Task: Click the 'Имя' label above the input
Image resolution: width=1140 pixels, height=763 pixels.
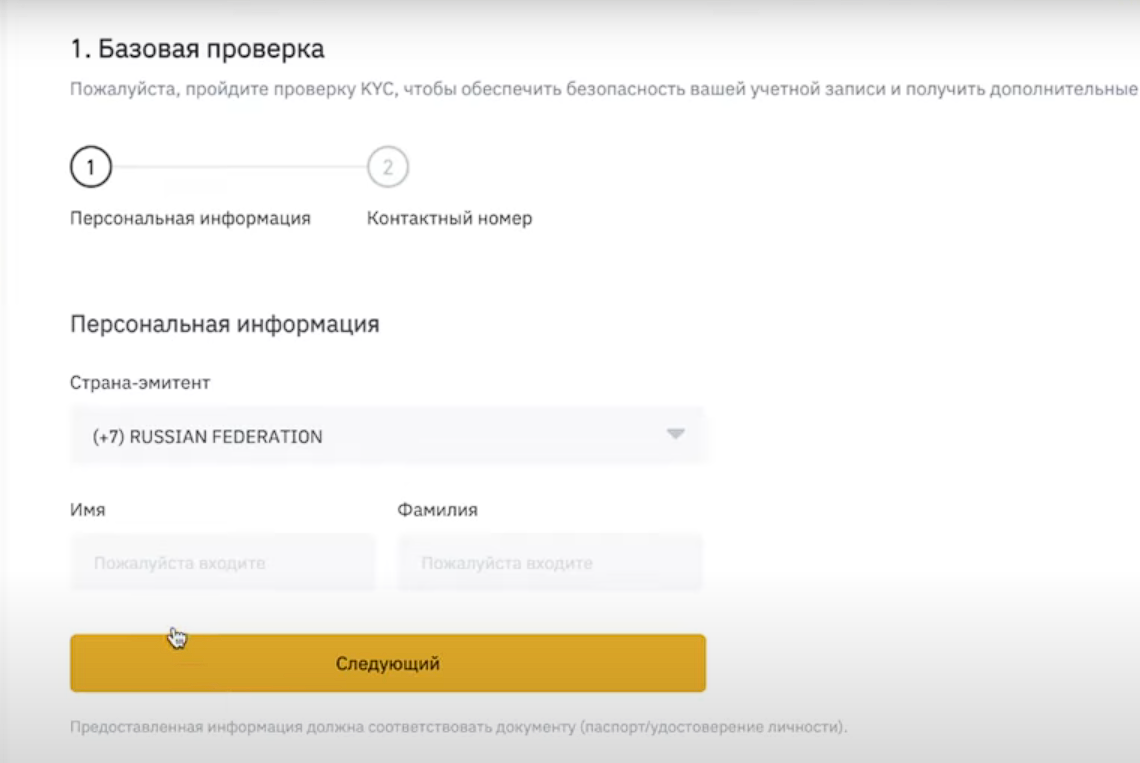Action: 87,509
